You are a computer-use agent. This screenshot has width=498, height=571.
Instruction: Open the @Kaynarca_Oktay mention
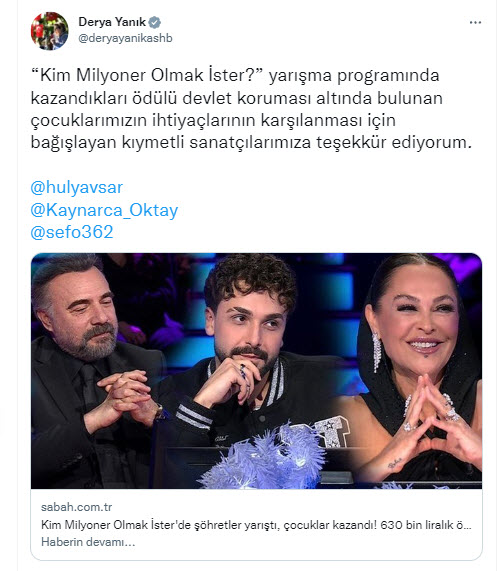(104, 210)
